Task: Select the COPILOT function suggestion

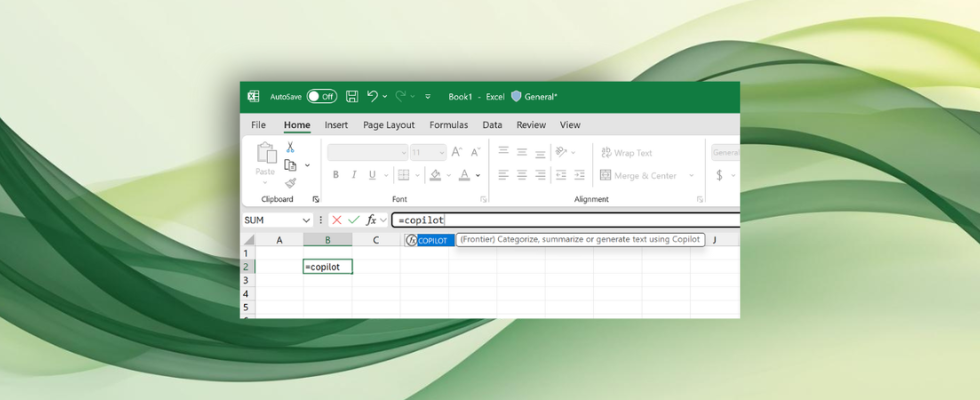Action: (432, 240)
